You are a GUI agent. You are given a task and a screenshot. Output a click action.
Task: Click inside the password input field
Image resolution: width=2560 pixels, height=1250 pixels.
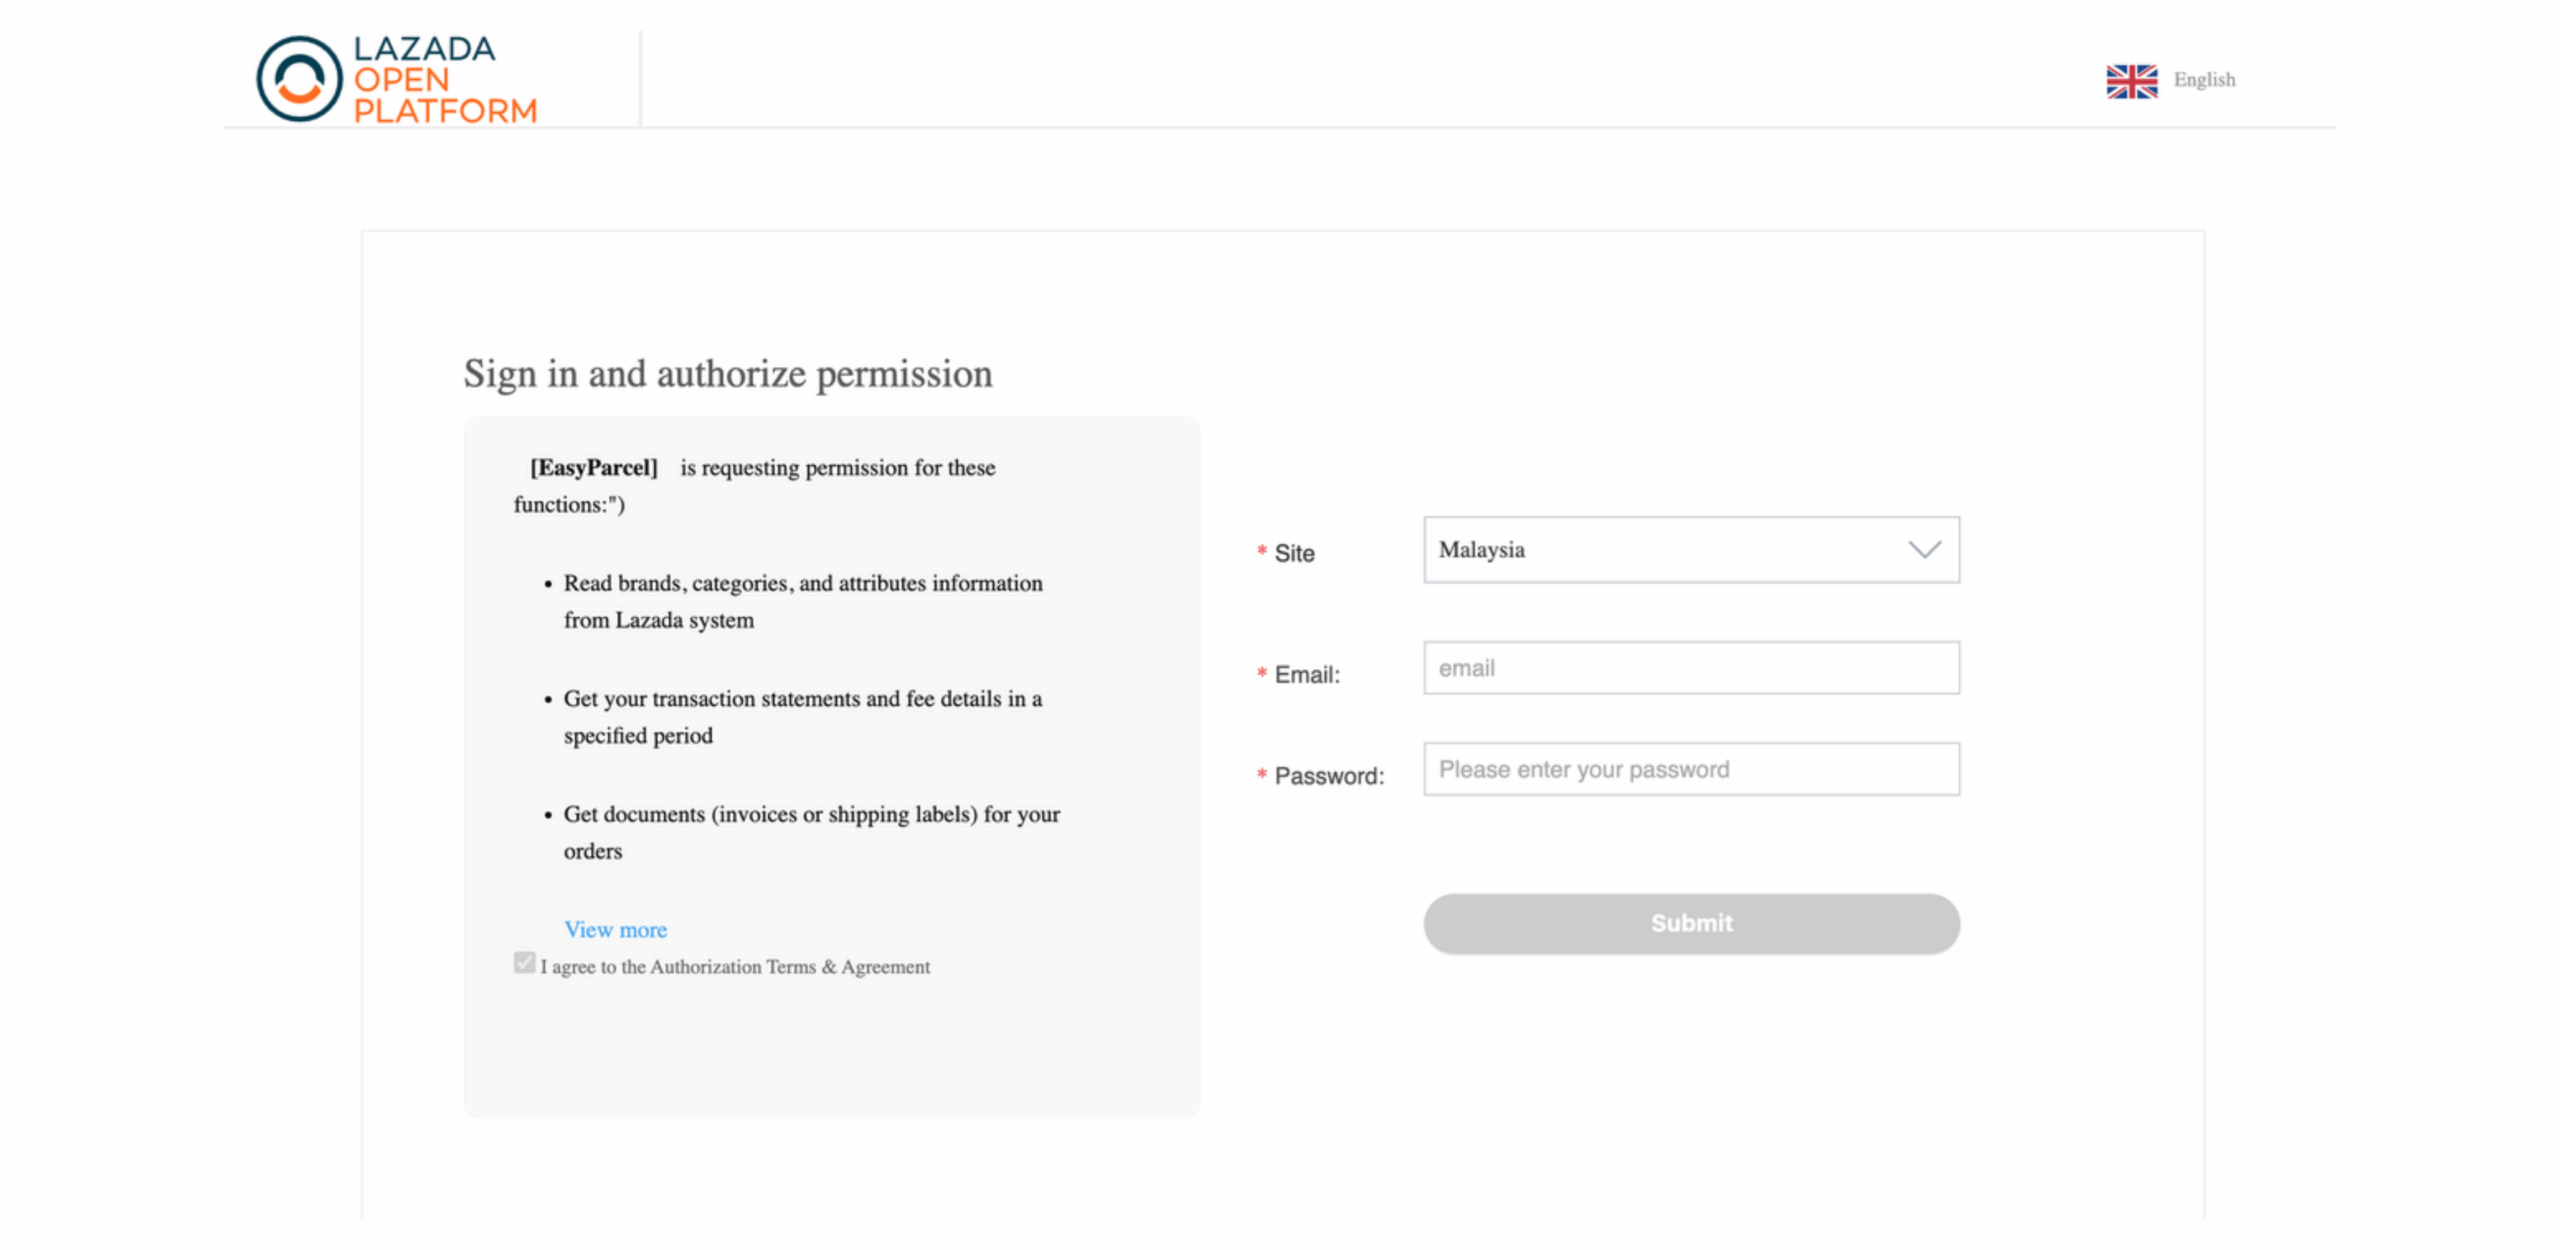[x=1690, y=769]
